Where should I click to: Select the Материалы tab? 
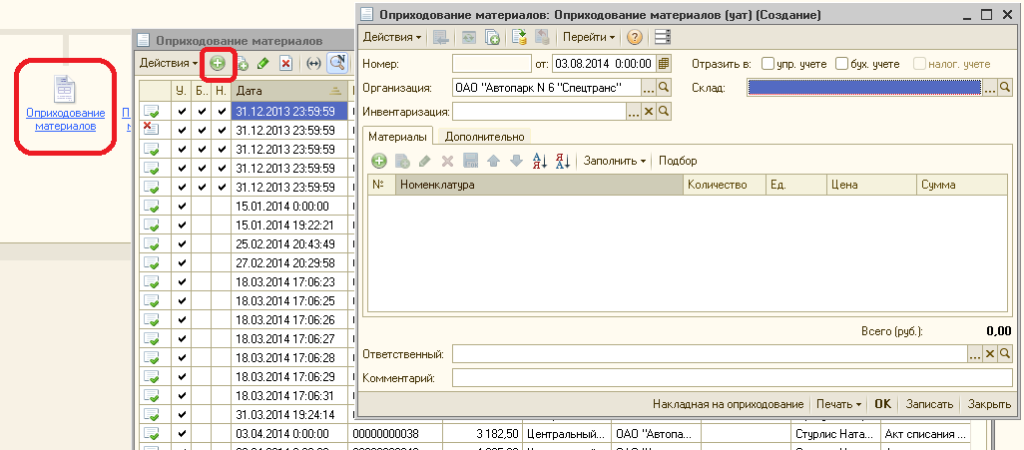click(397, 137)
